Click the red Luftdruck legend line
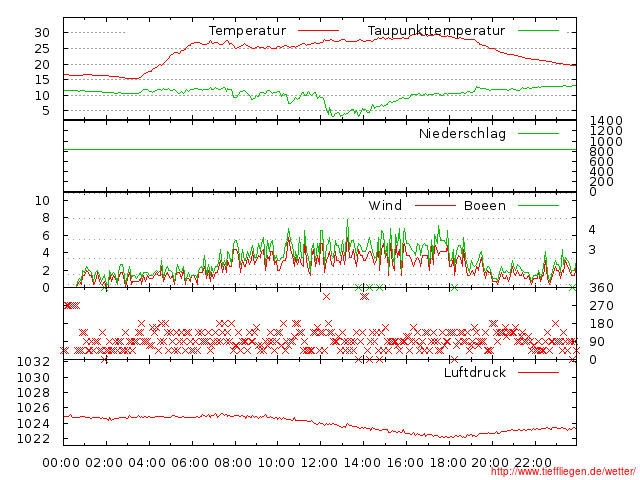 click(x=538, y=372)
